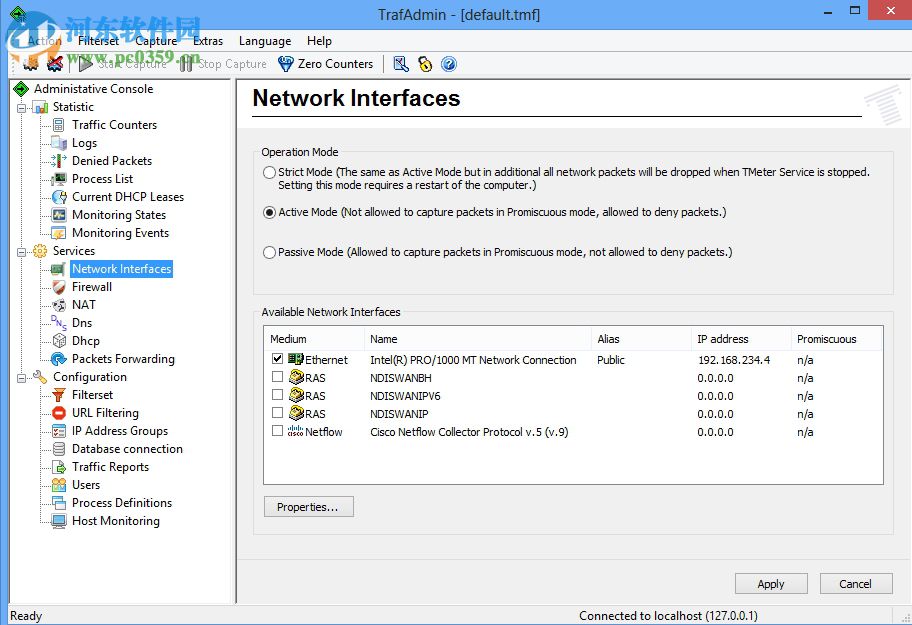The image size is (912, 625).
Task: Open the Action menu
Action: click(x=45, y=41)
